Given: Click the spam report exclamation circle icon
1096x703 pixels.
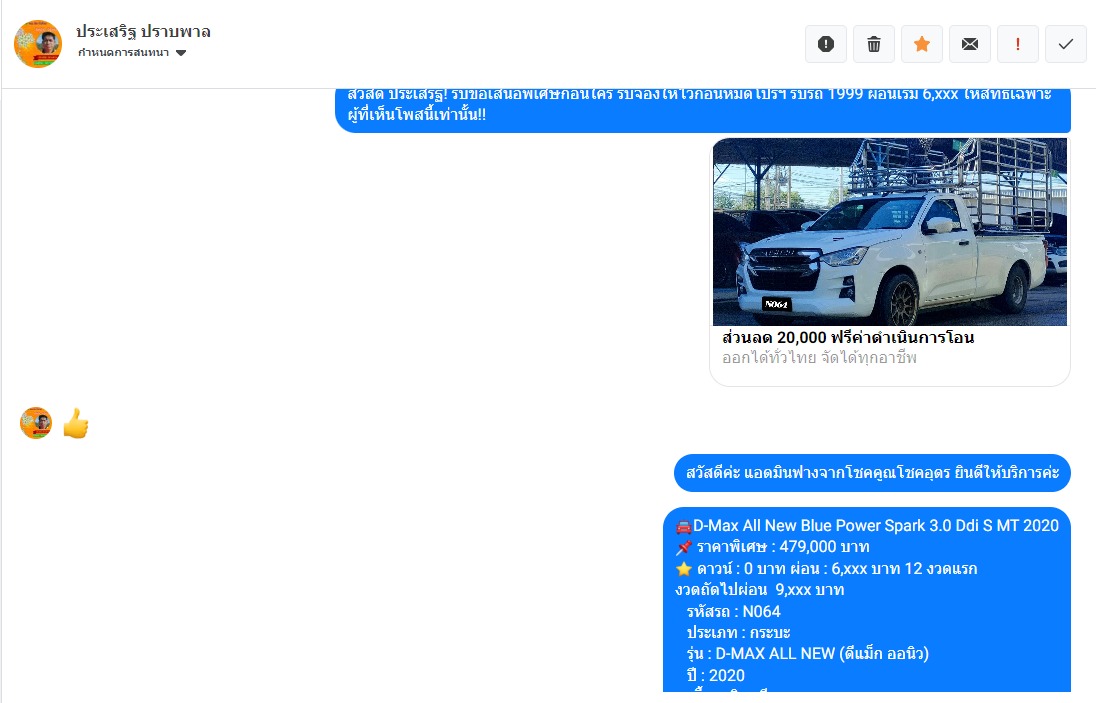Looking at the screenshot, I should tap(825, 44).
